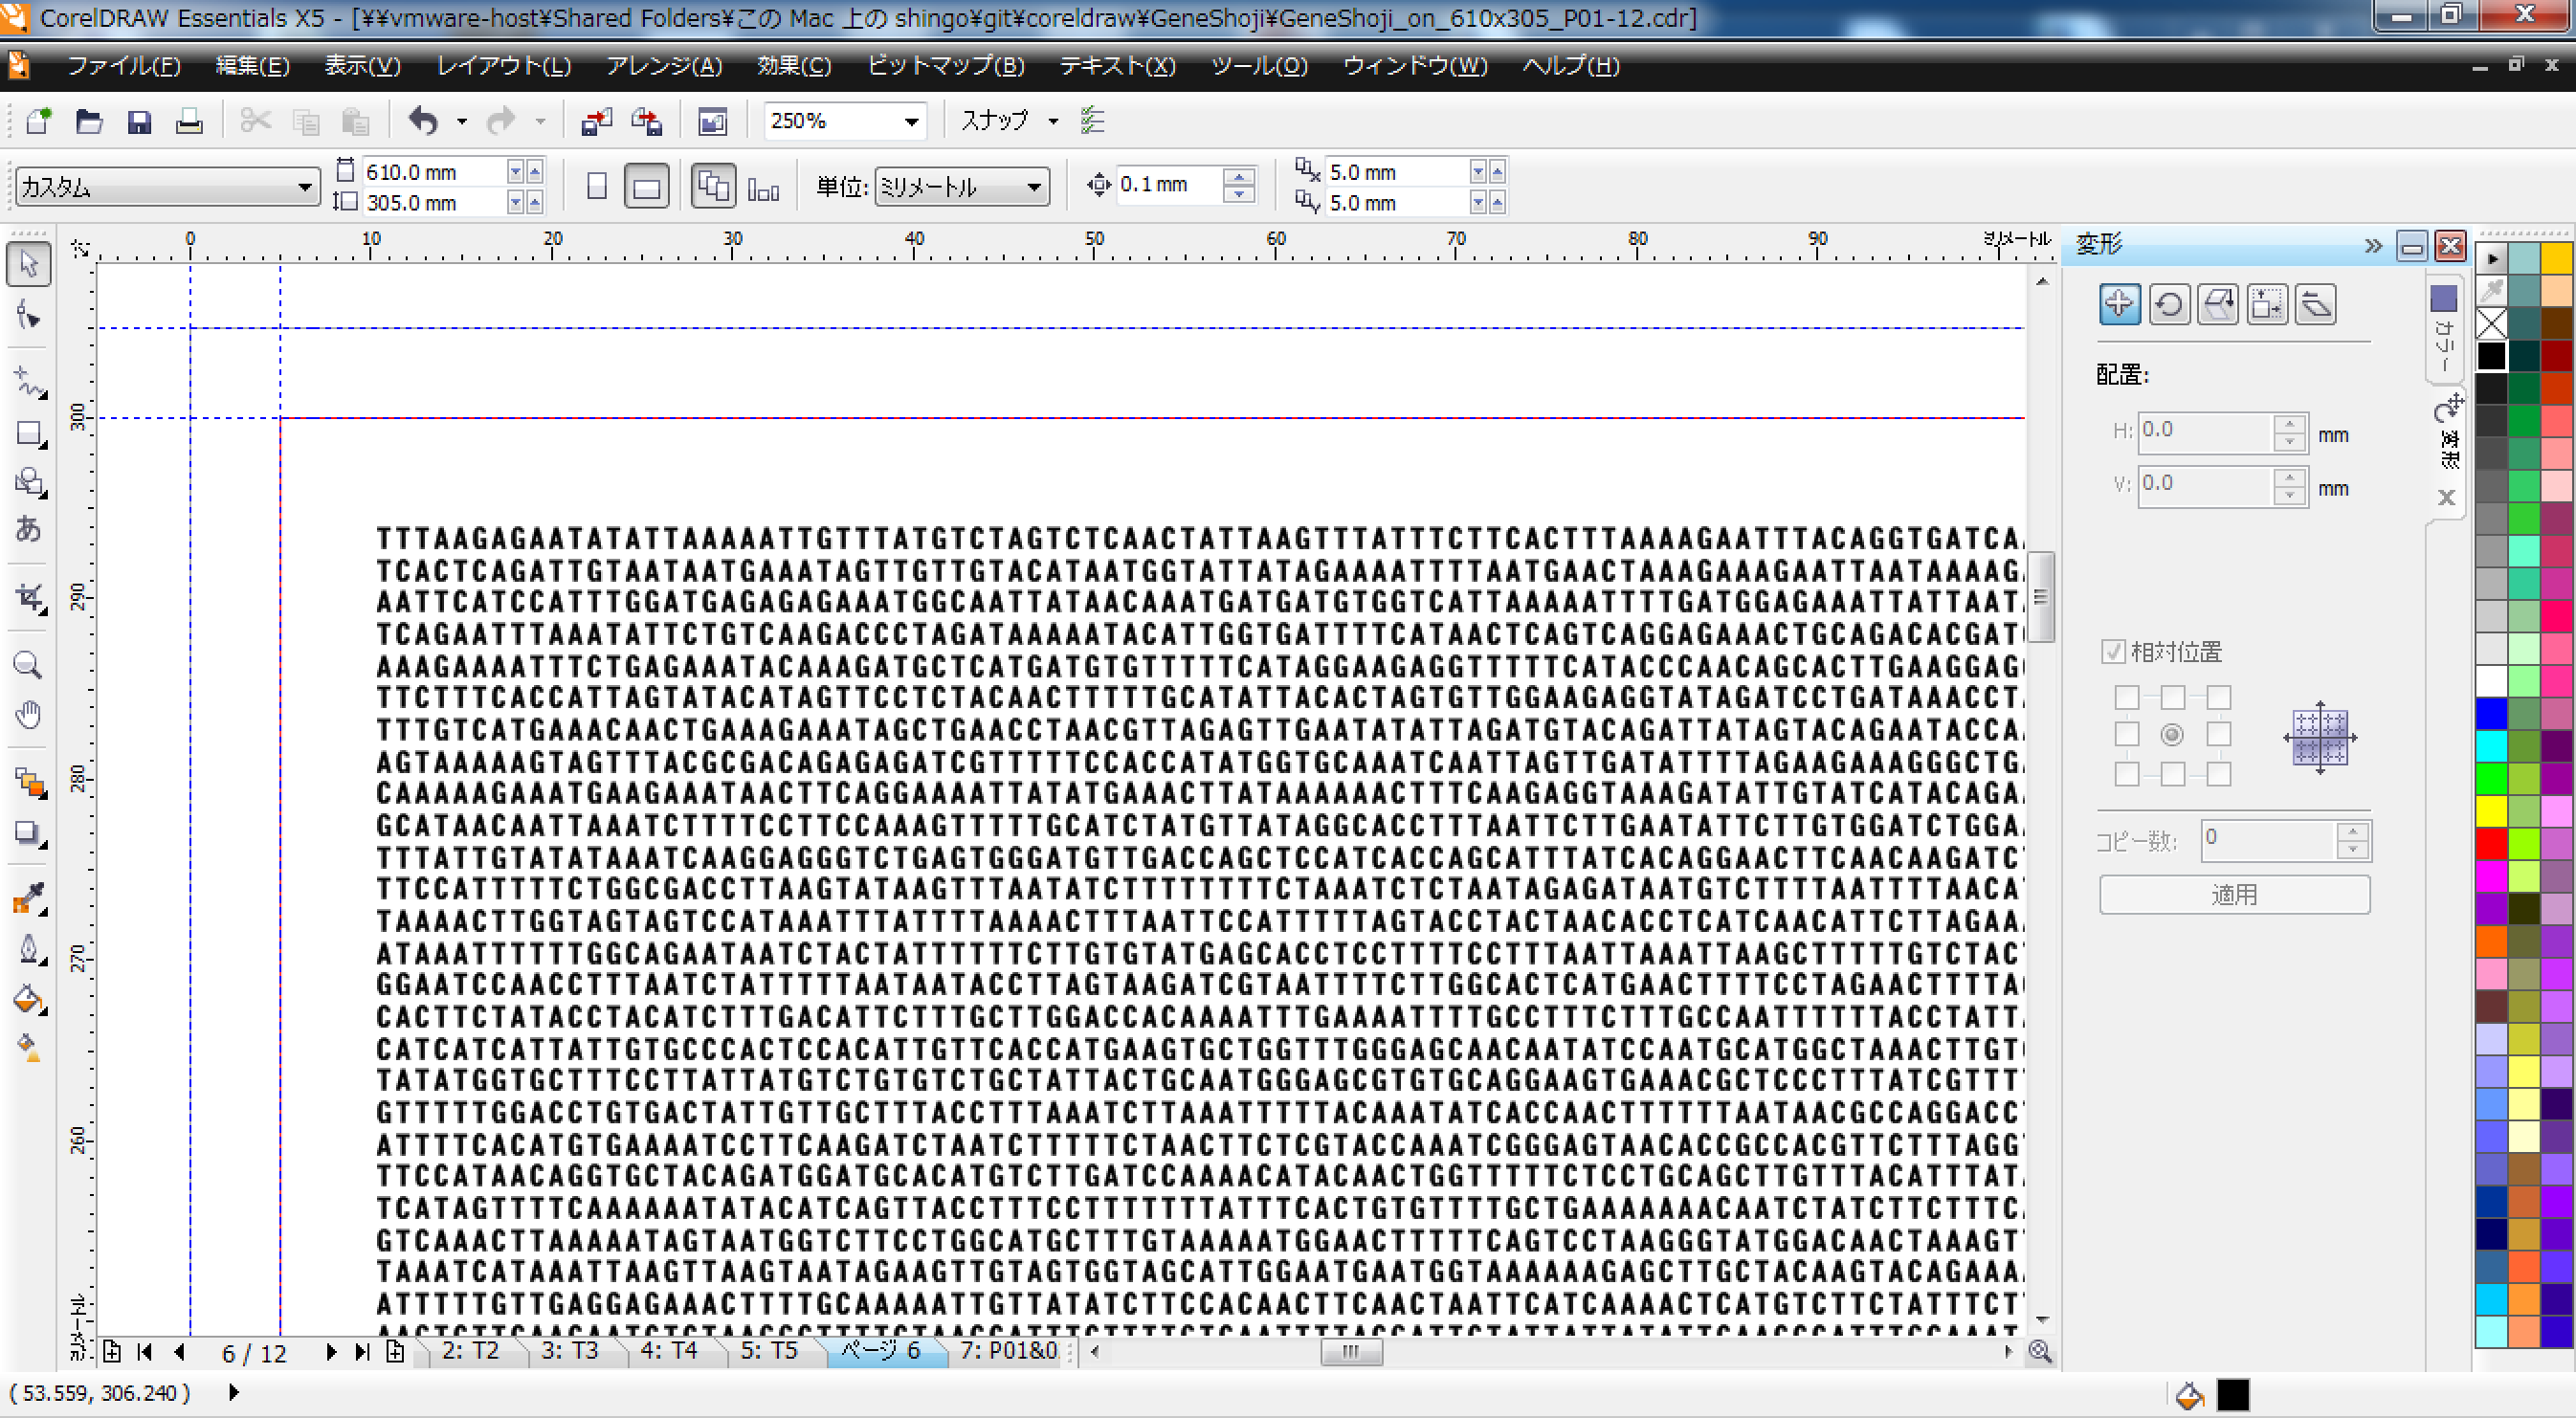Screen dimensions: 2576x1418
Task: Select Position mode in Transform docker
Action: click(2118, 304)
